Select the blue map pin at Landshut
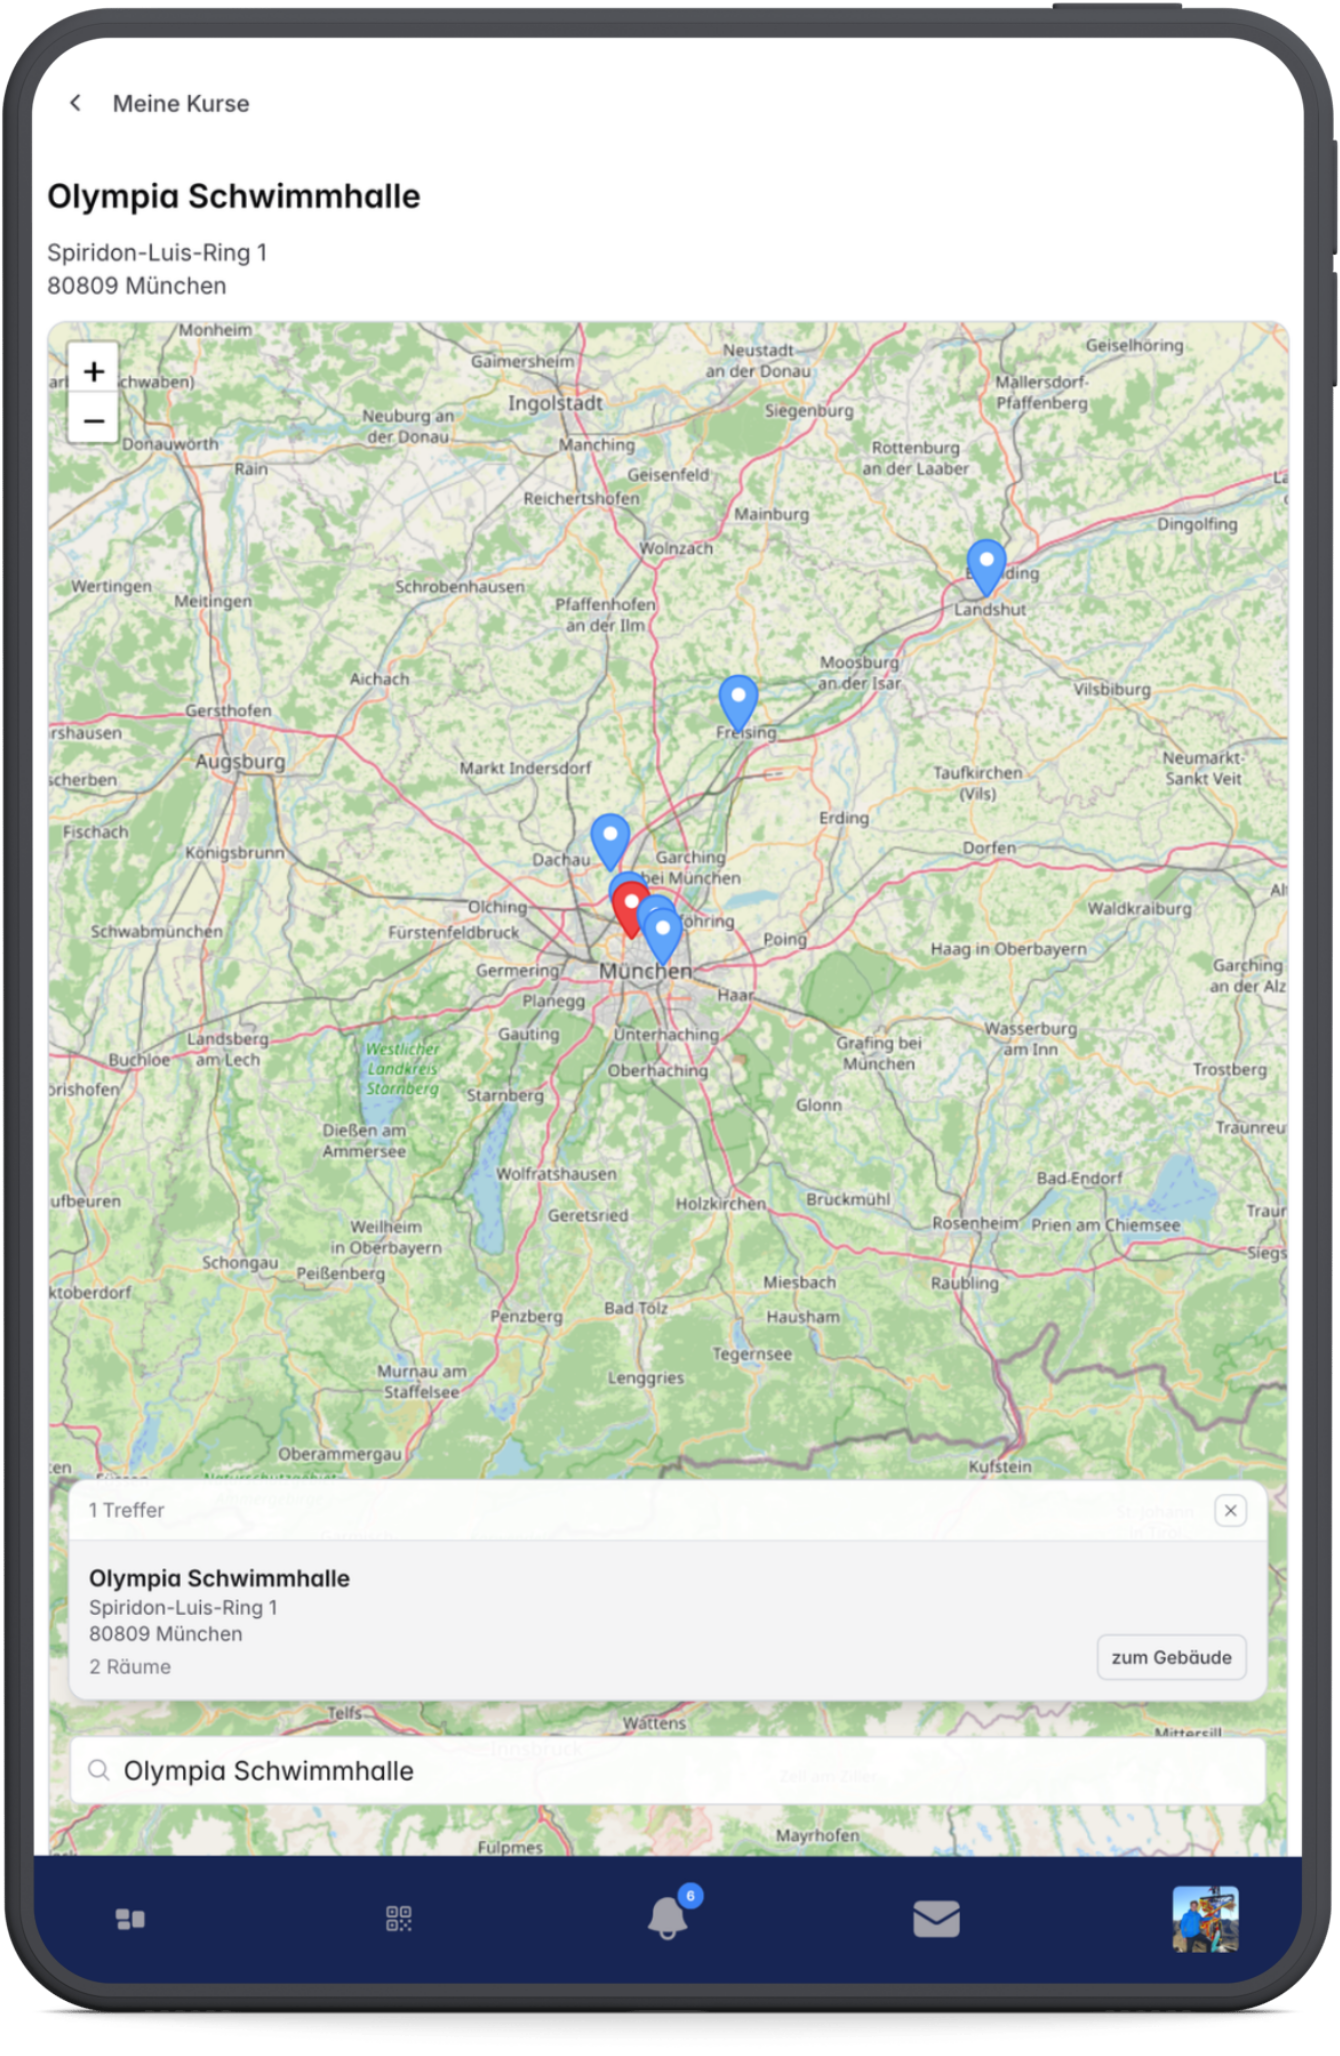This screenshot has width=1340, height=2056. 986,567
